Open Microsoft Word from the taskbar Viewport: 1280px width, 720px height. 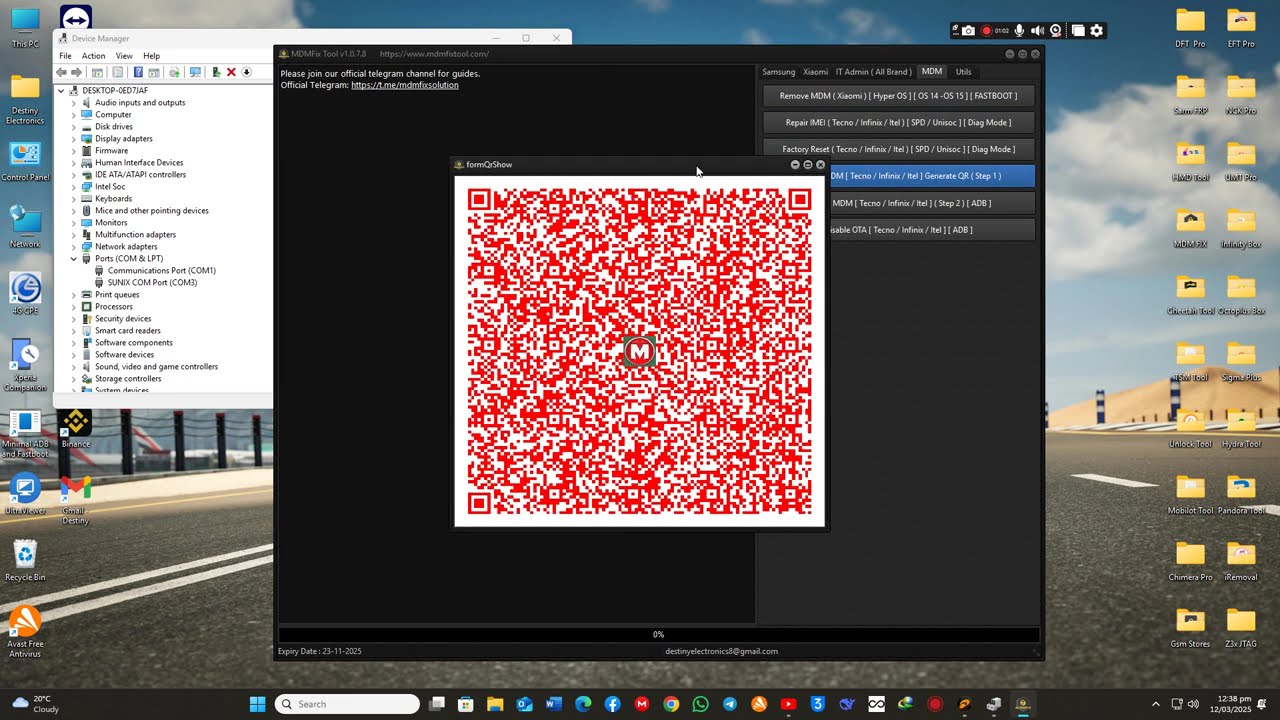coord(554,704)
